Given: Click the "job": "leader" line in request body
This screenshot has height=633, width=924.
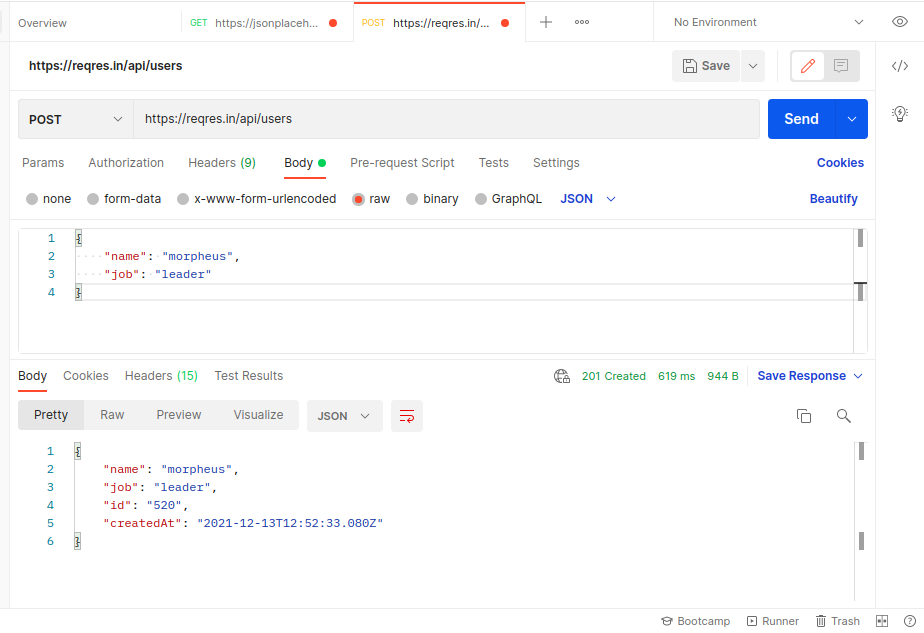Looking at the screenshot, I should point(157,275).
